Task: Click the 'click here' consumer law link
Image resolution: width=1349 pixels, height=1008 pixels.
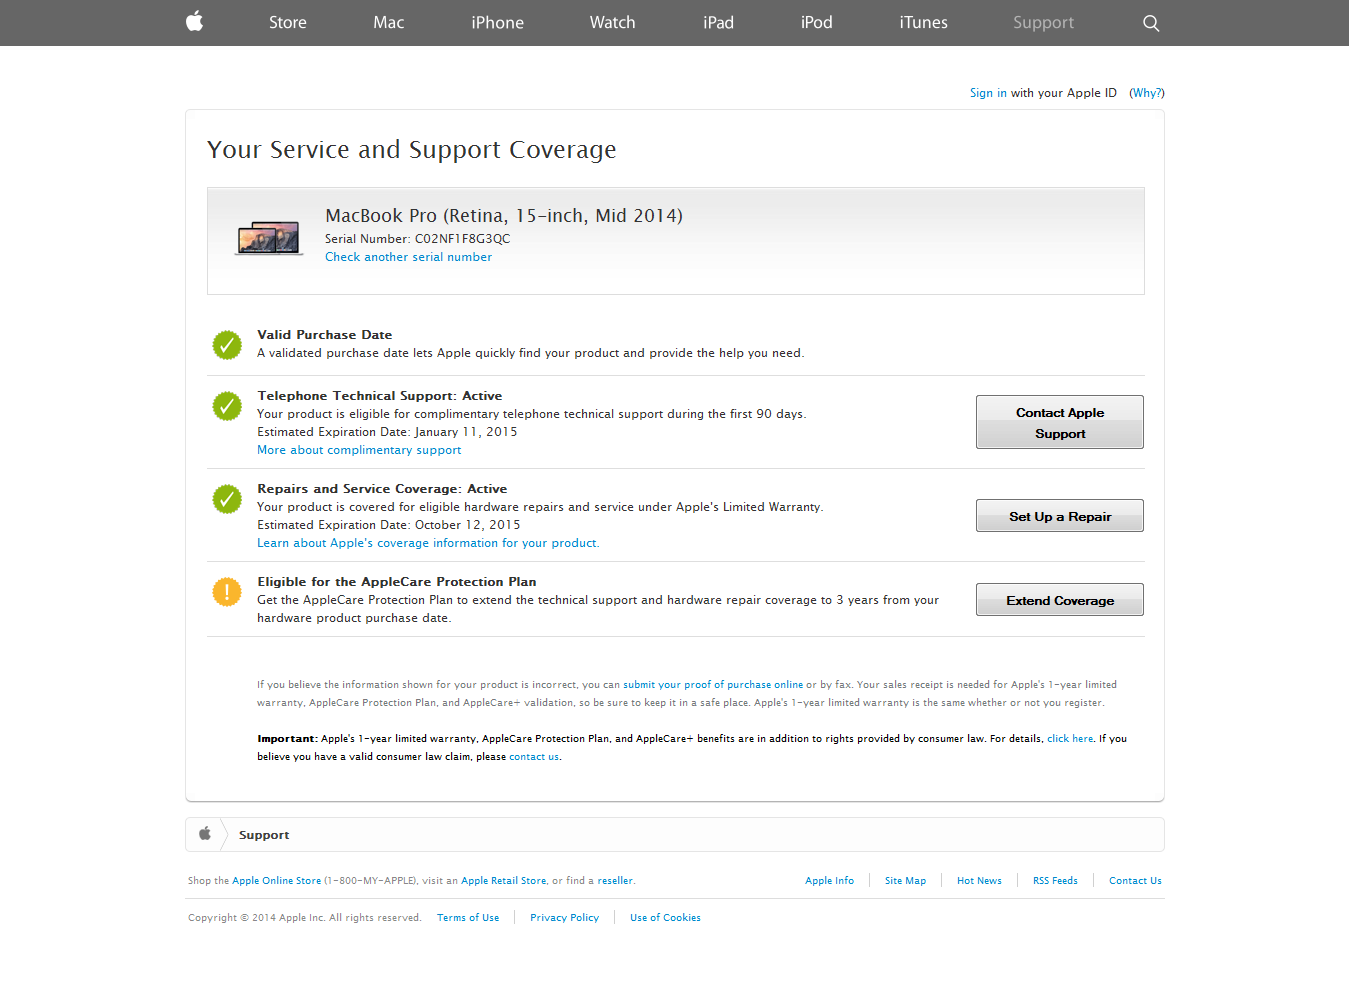Action: pyautogui.click(x=1070, y=739)
